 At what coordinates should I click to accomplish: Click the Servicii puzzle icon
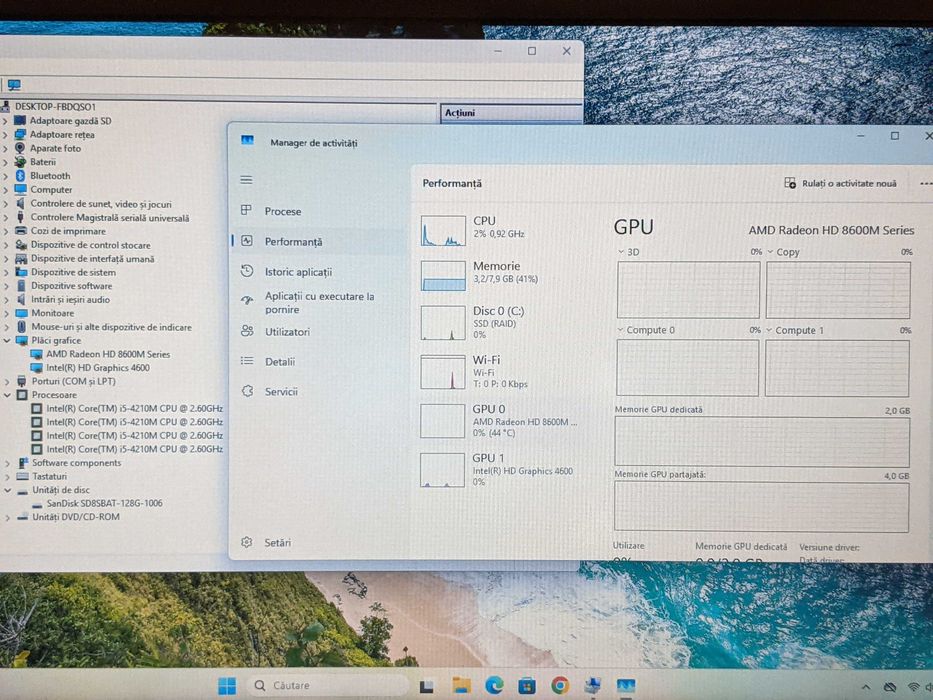pyautogui.click(x=248, y=391)
